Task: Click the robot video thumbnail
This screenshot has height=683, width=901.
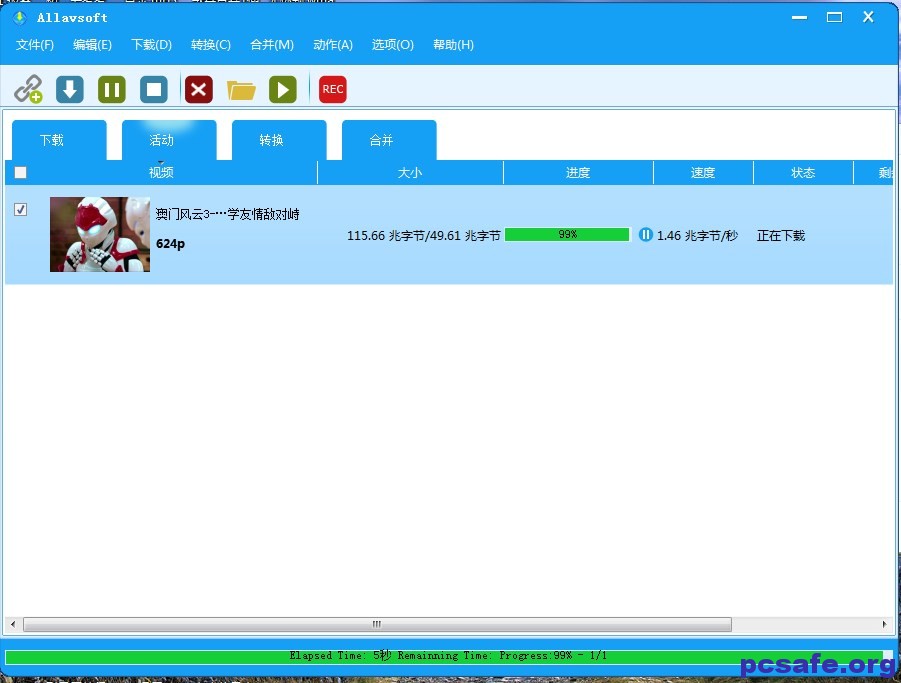Action: click(100, 234)
